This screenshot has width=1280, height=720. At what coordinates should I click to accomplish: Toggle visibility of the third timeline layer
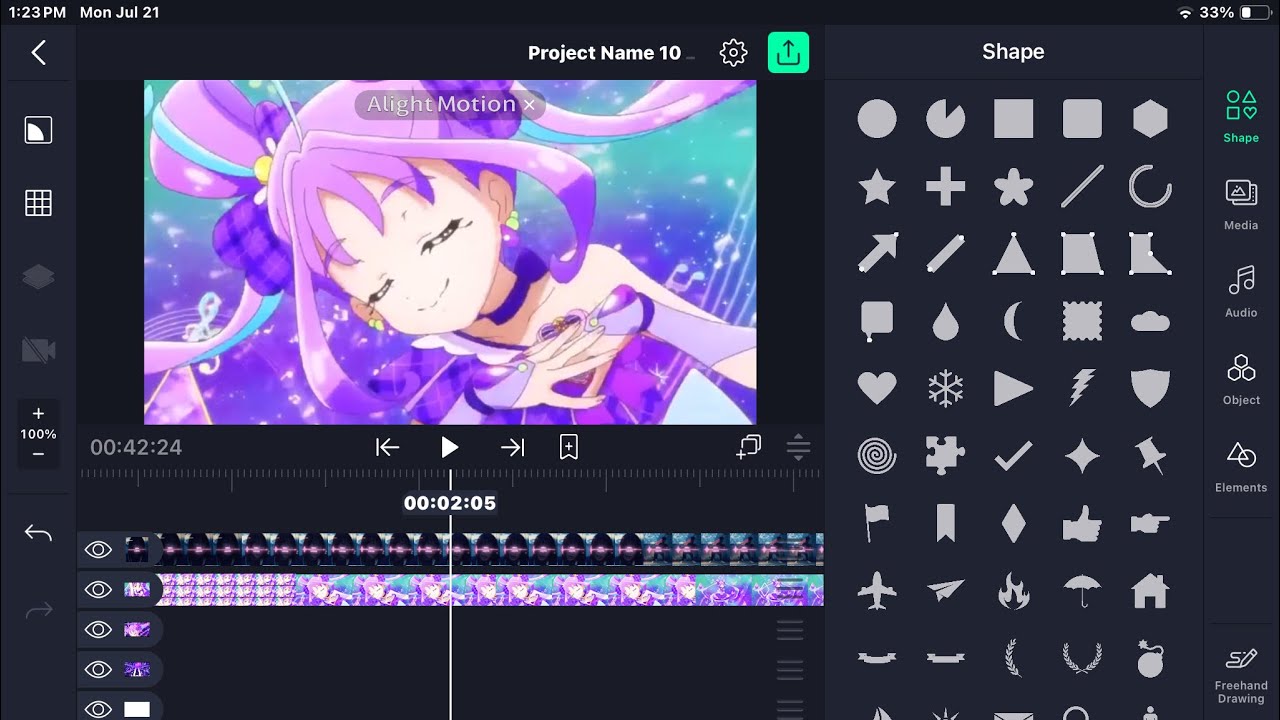98,629
